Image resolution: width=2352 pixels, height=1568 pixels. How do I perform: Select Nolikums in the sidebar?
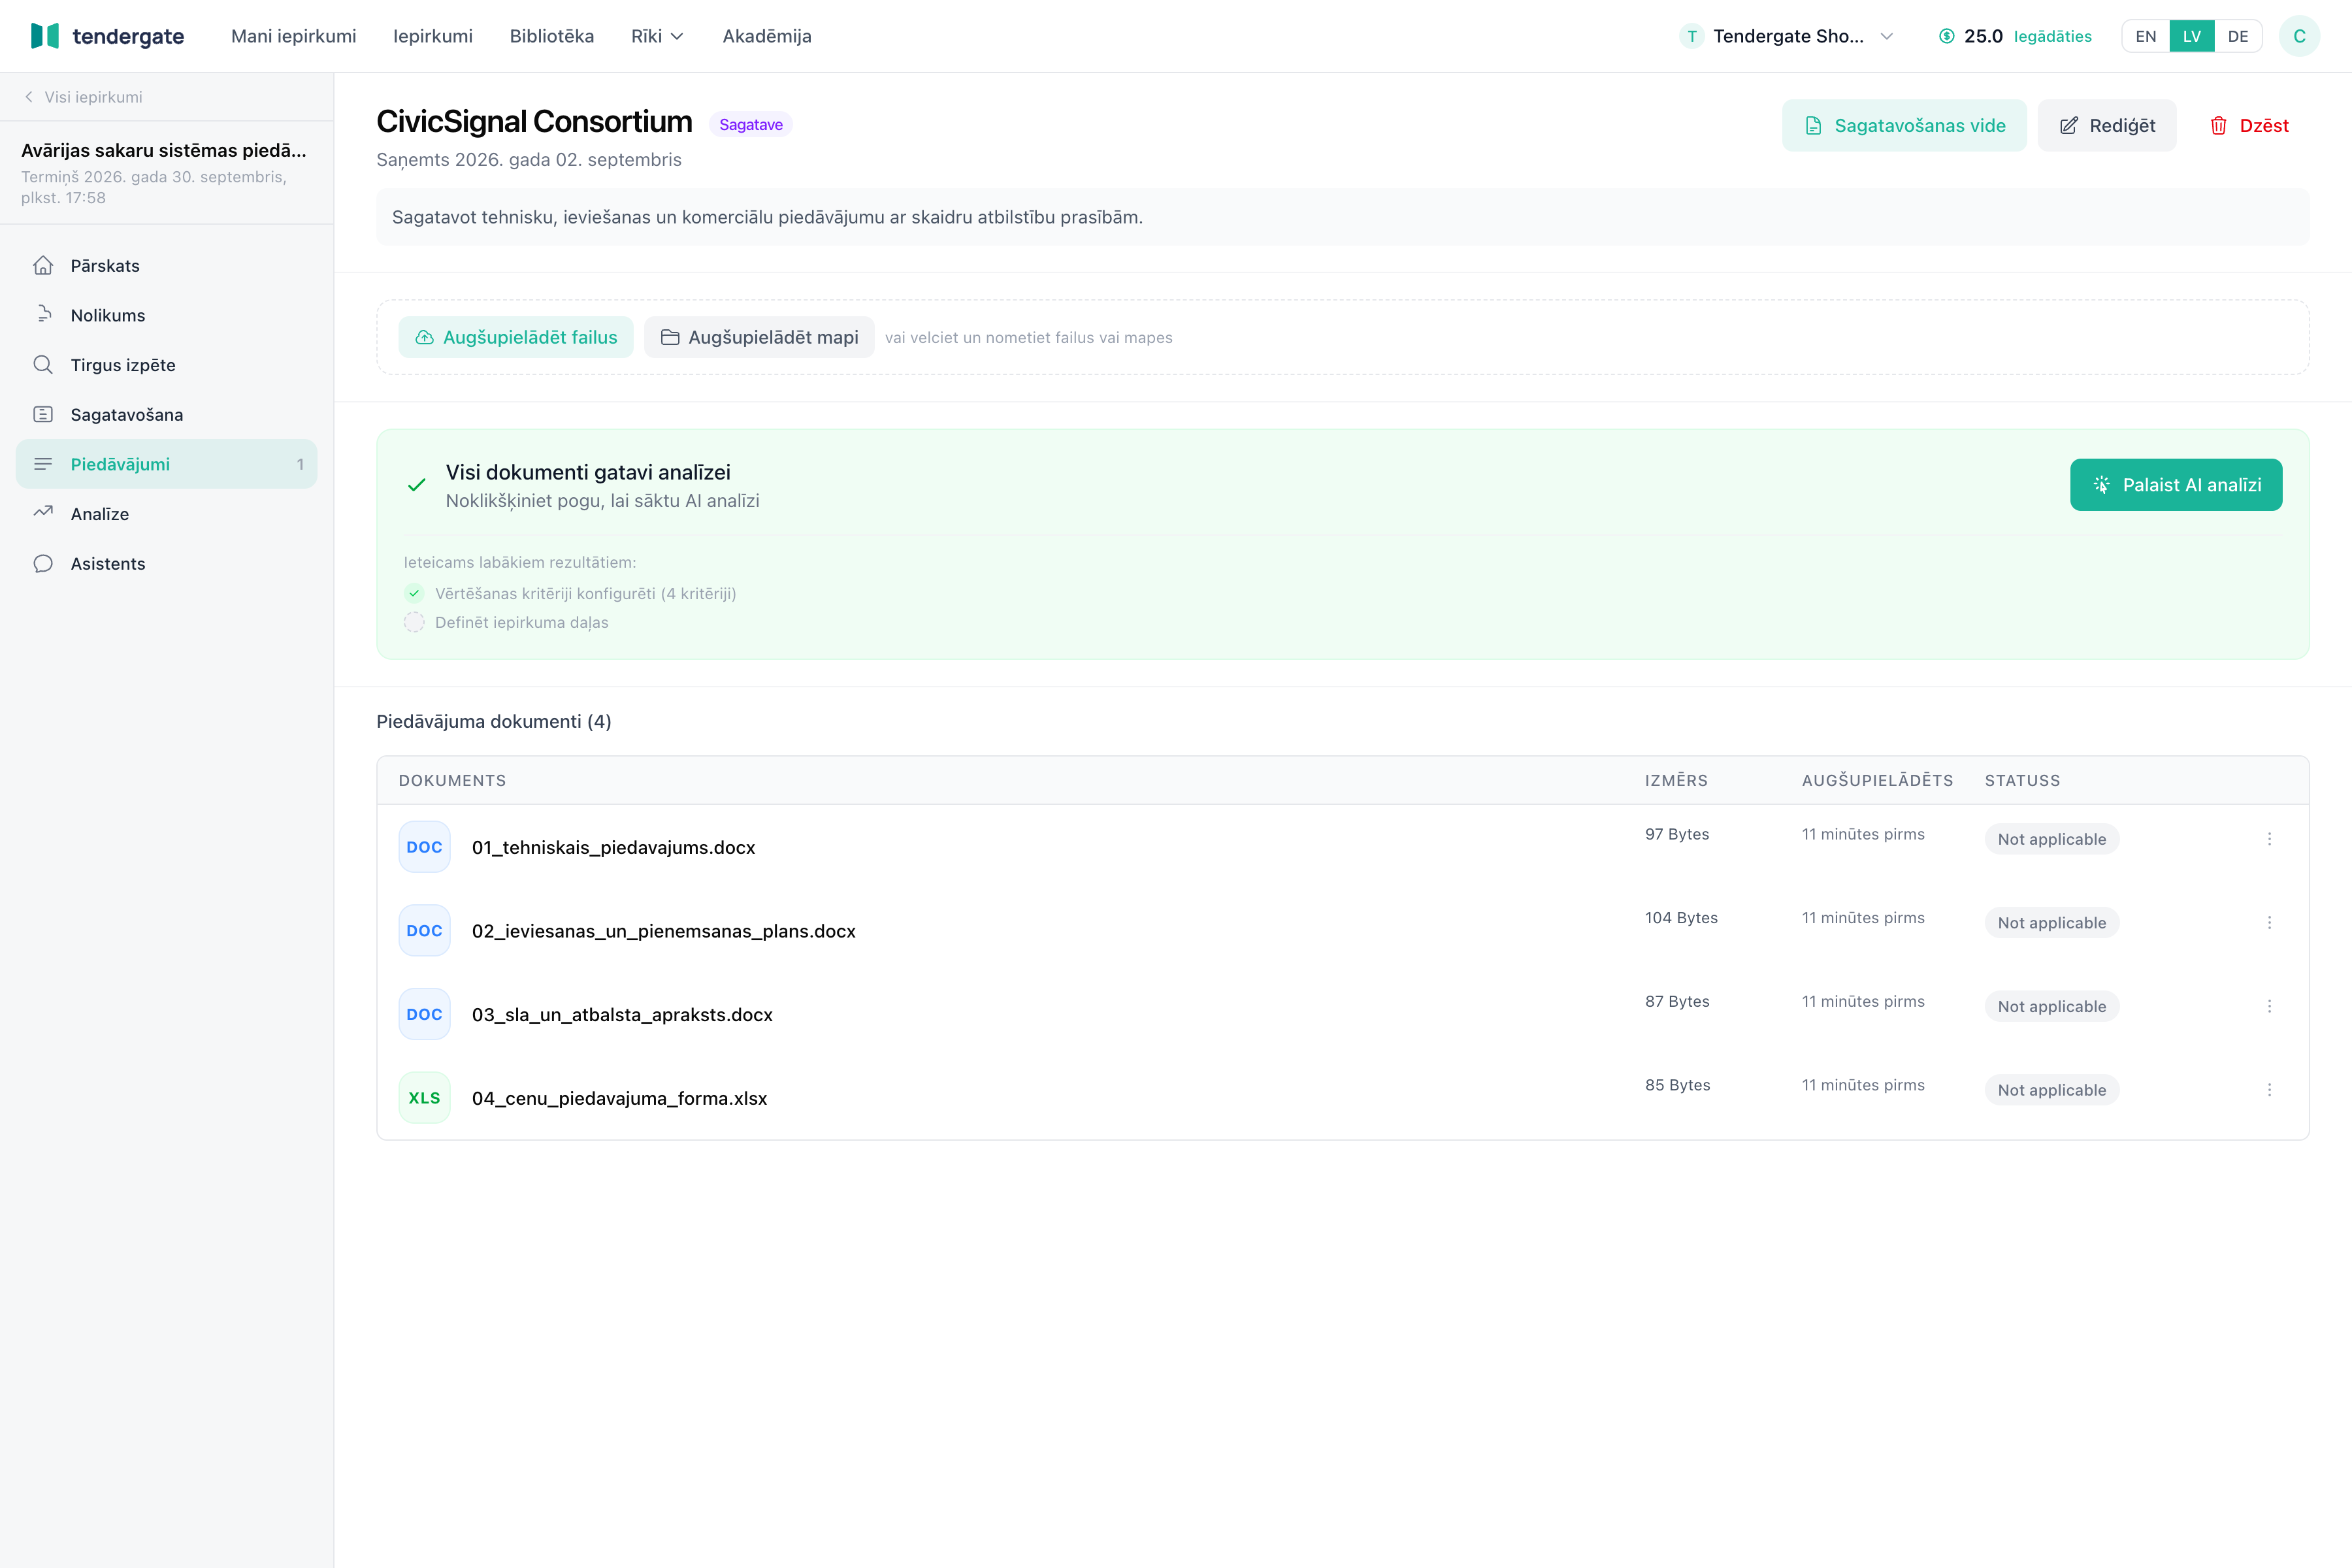pos(166,315)
